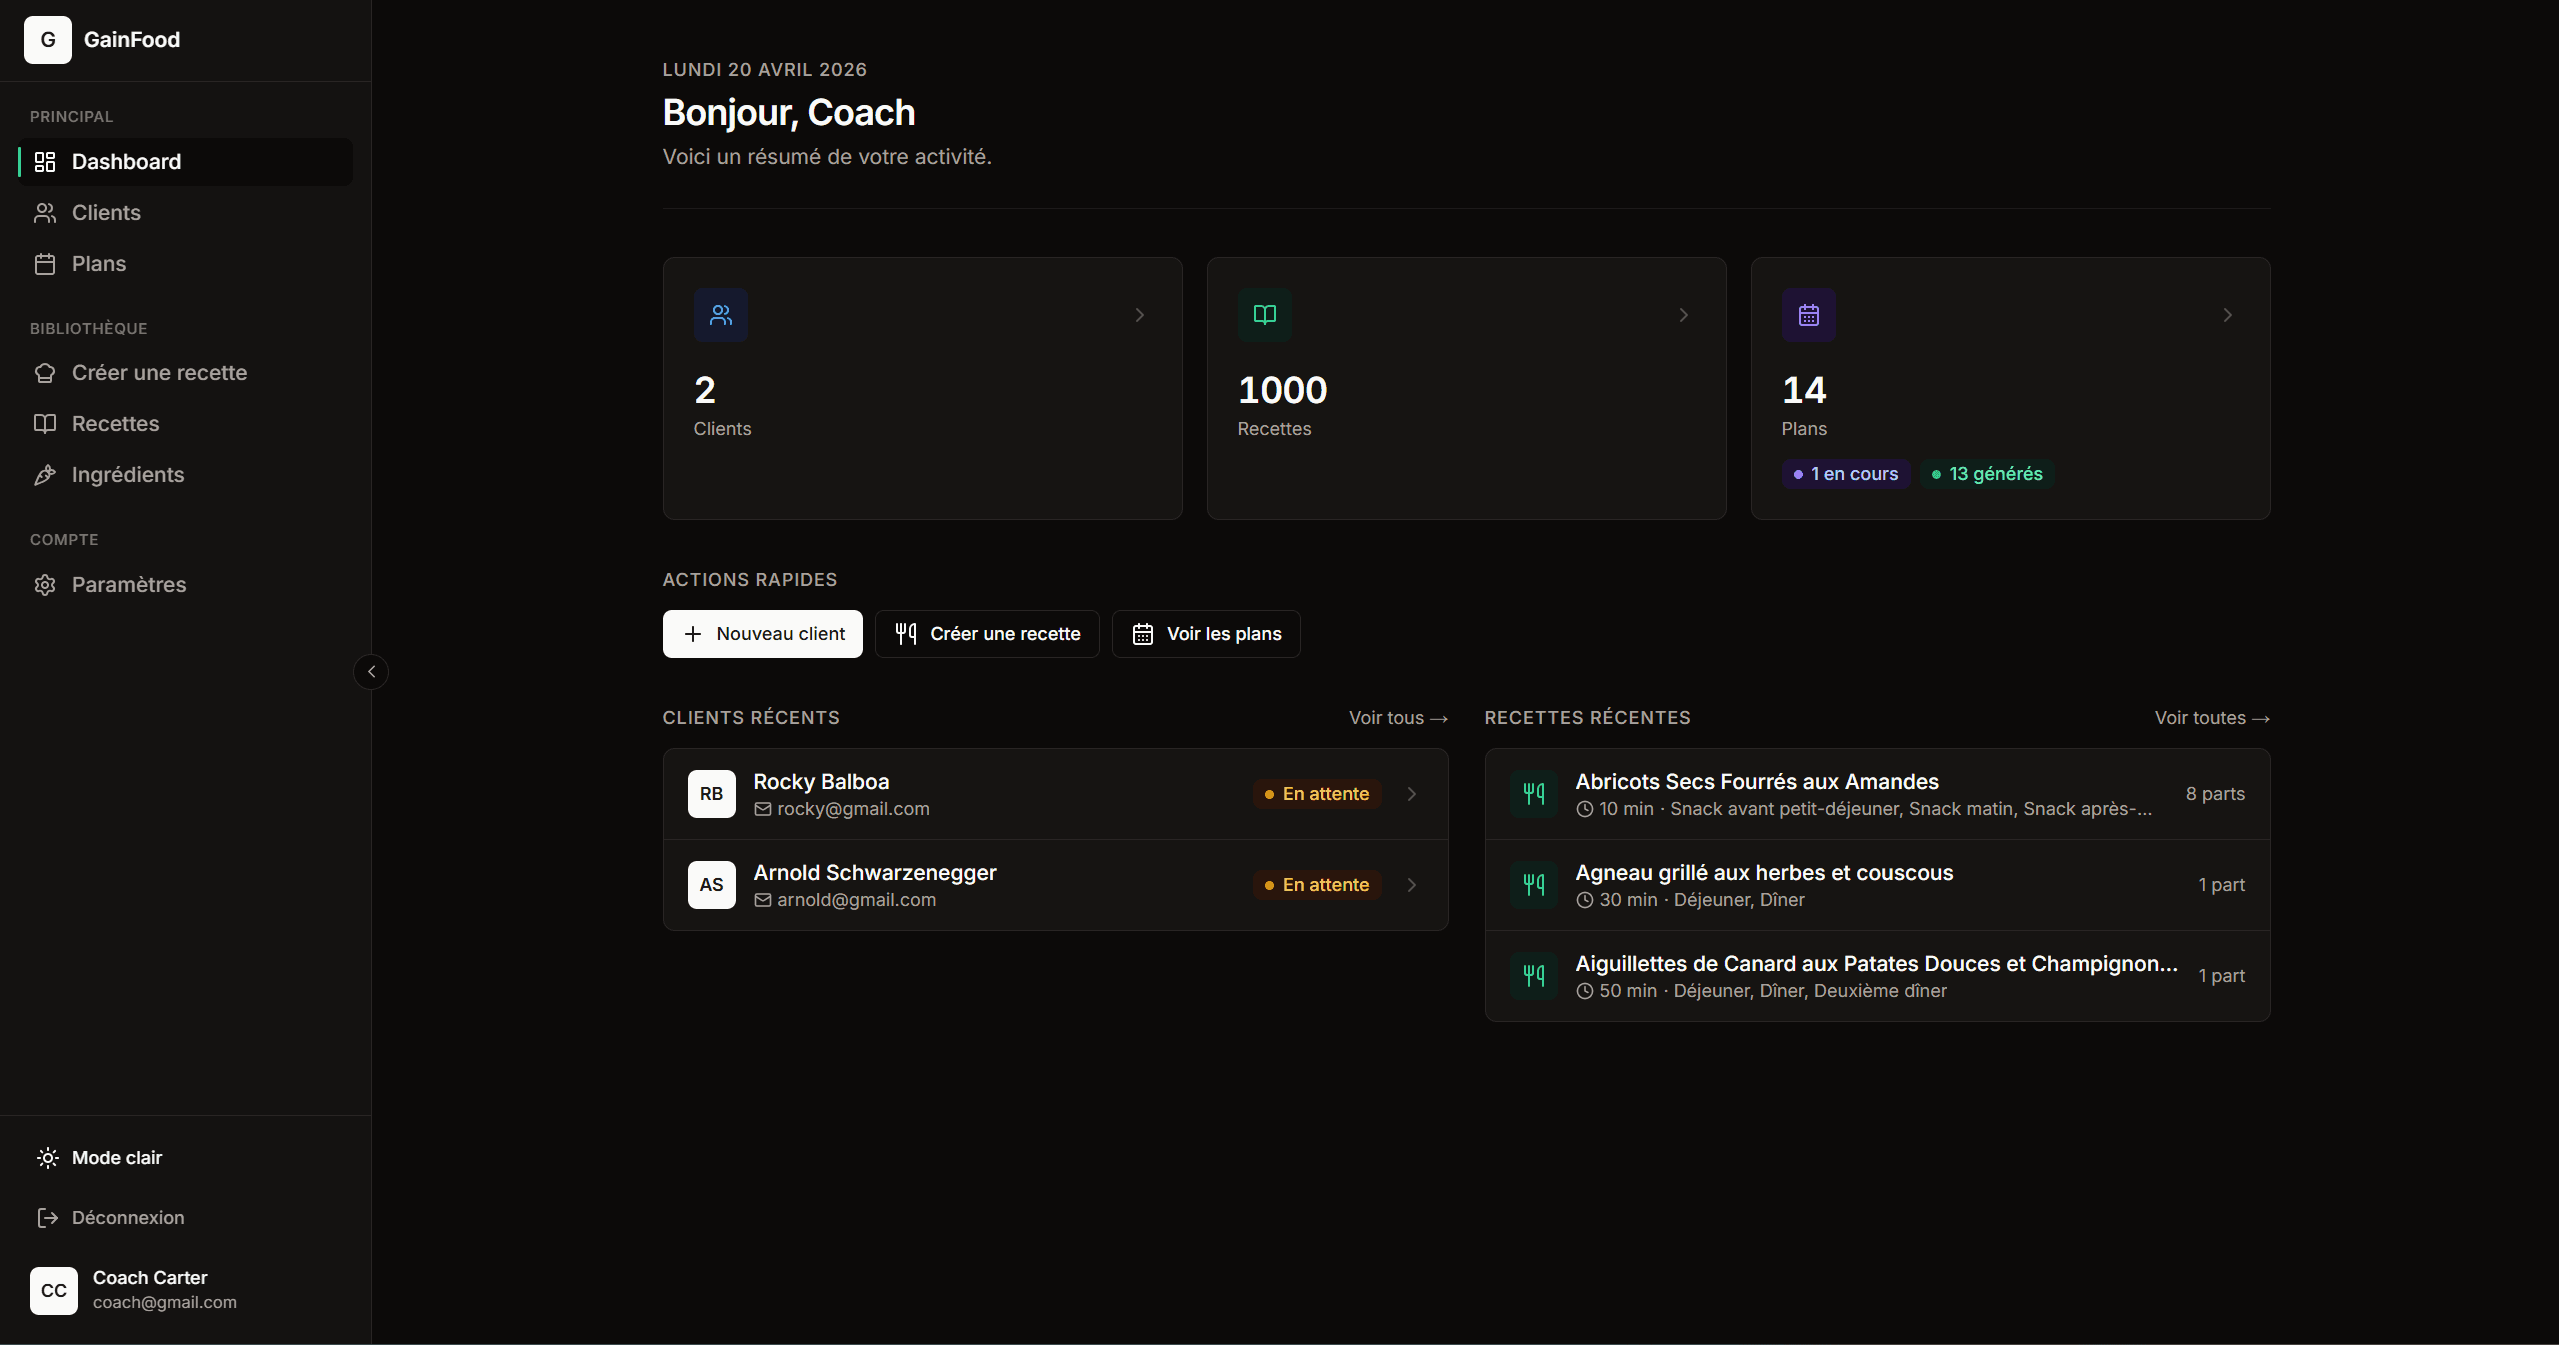2559x1345 pixels.
Task: Click the fork icon for Agneau grillé recipe
Action: 1534,885
